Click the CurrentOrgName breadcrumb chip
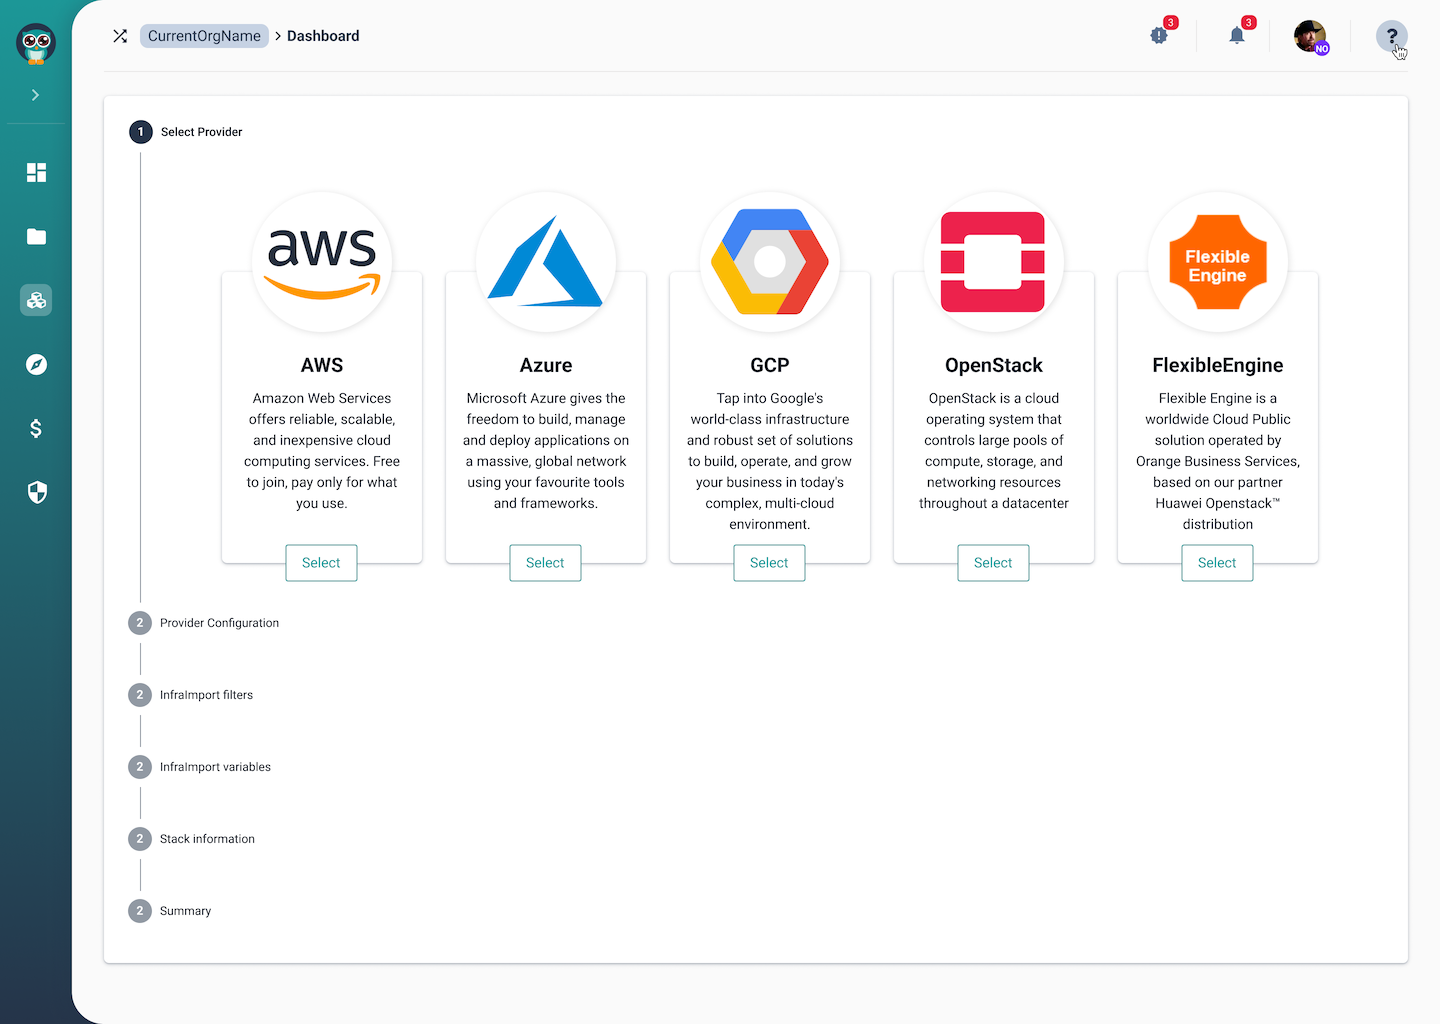 click(x=204, y=36)
